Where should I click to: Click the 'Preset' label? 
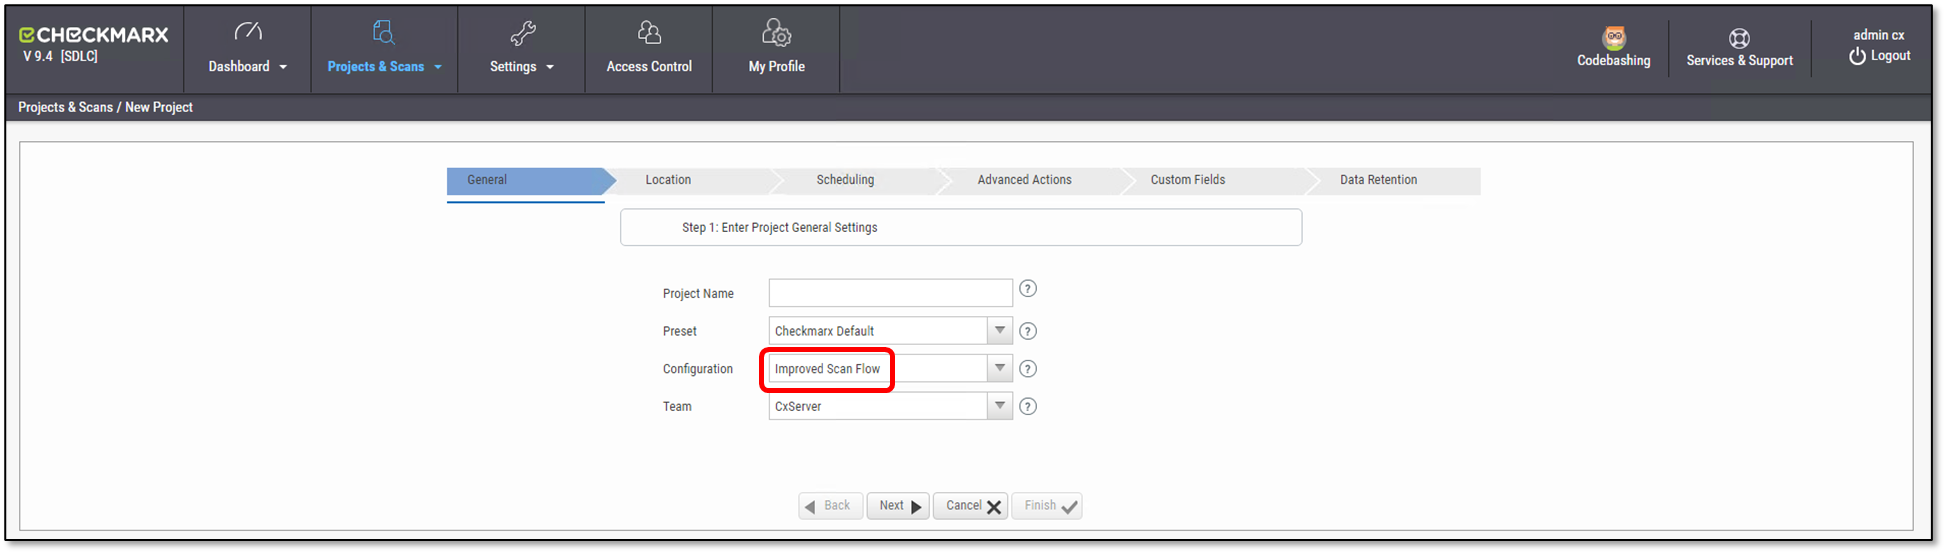(x=679, y=331)
